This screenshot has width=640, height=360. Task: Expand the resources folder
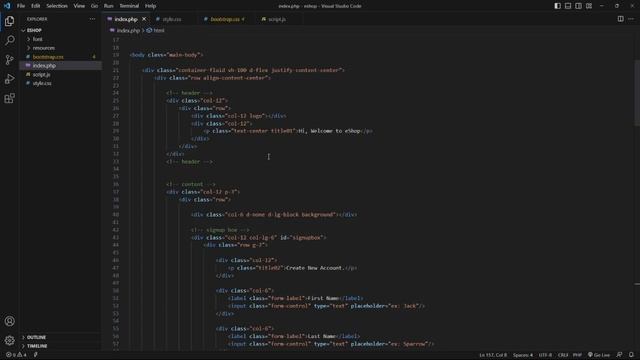pos(44,48)
